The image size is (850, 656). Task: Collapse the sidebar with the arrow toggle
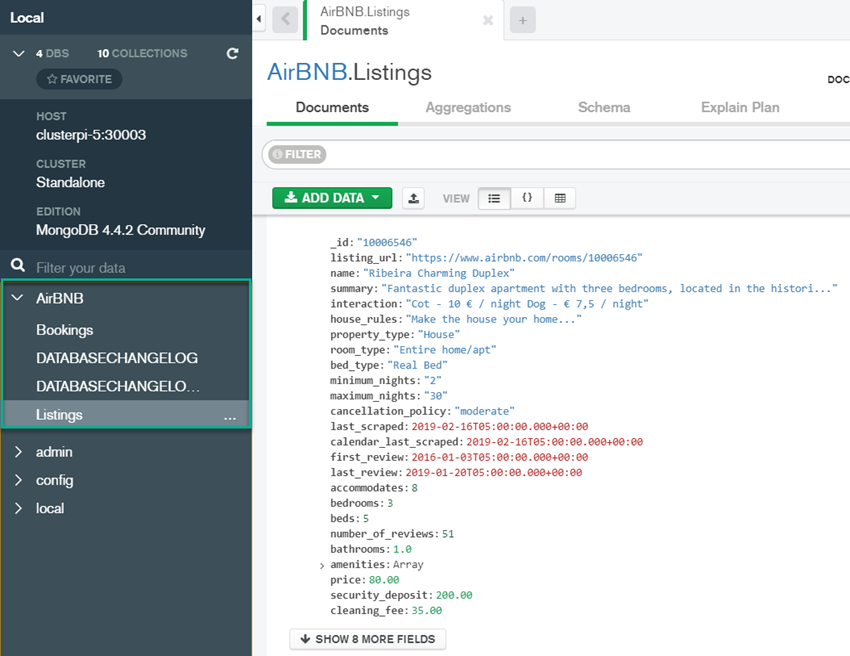coord(259,19)
